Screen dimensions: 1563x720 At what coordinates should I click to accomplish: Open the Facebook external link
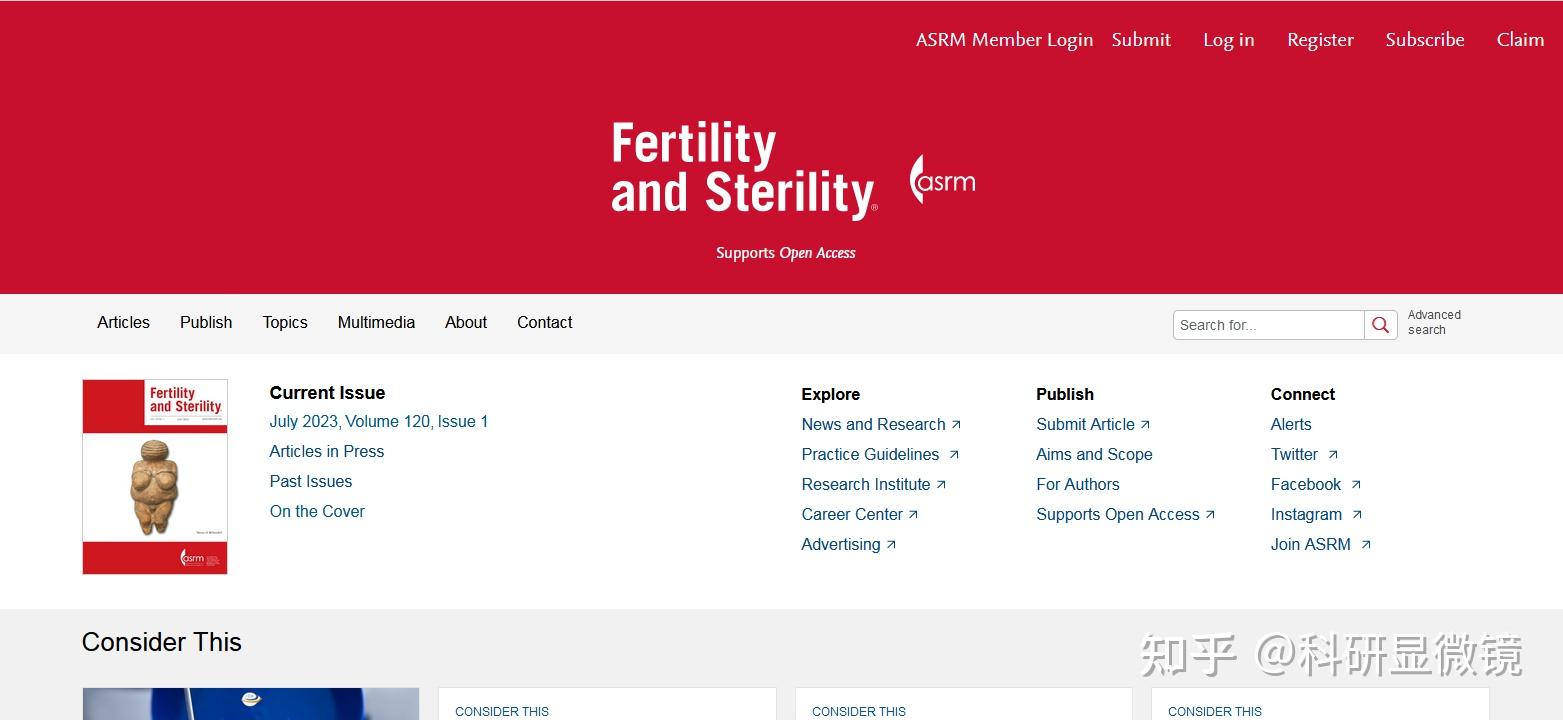pos(1316,484)
